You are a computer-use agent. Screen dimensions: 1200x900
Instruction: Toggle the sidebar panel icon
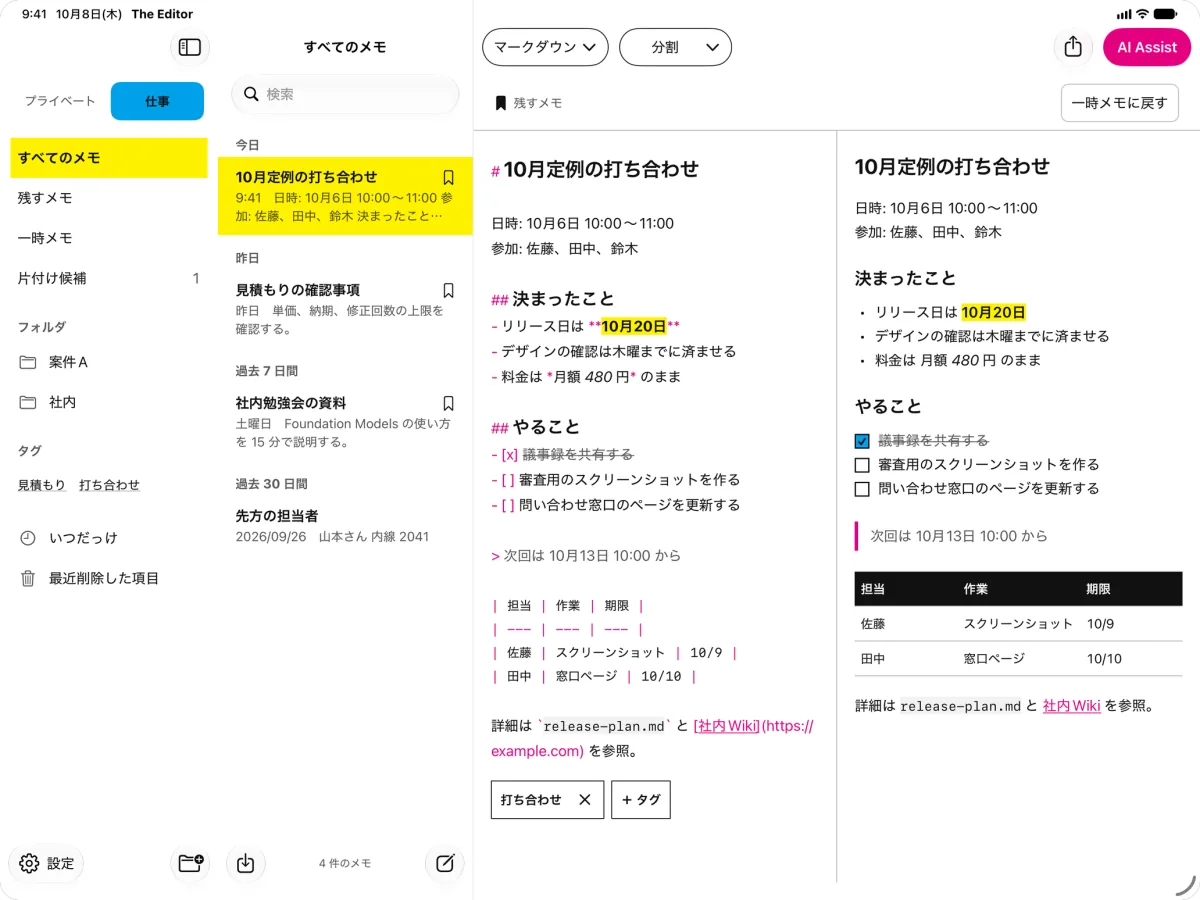[190, 47]
